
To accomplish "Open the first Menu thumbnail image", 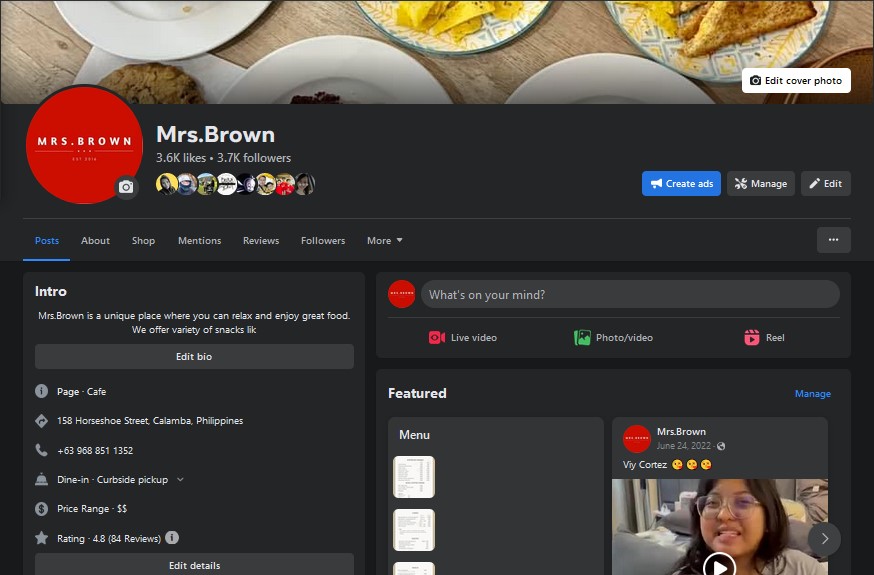I will [414, 477].
